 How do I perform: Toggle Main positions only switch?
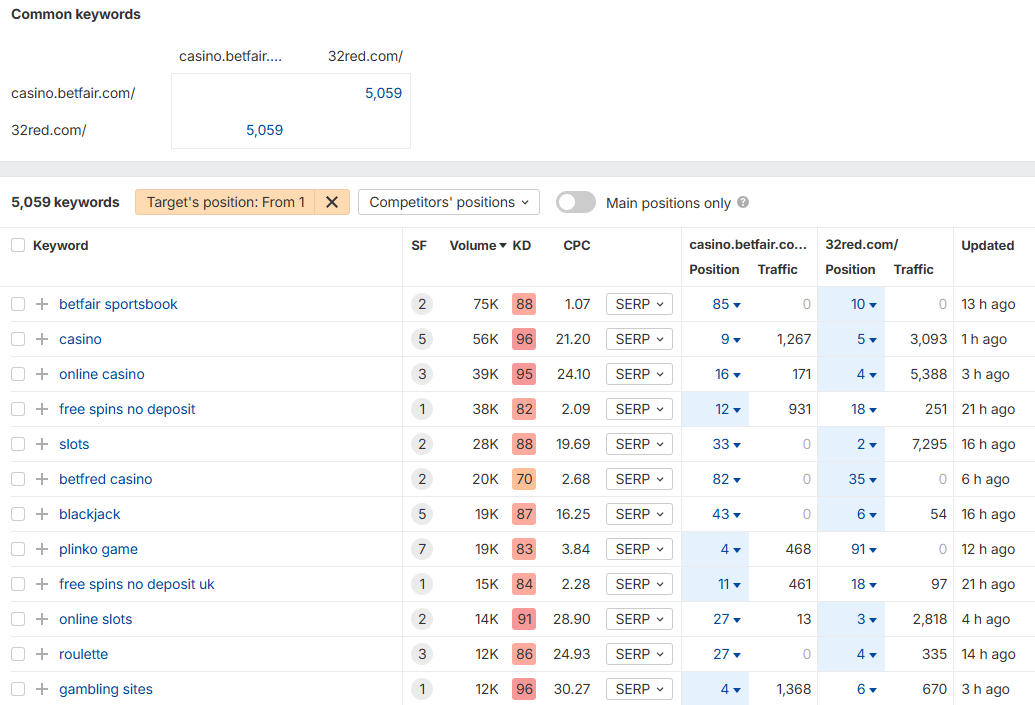575,202
